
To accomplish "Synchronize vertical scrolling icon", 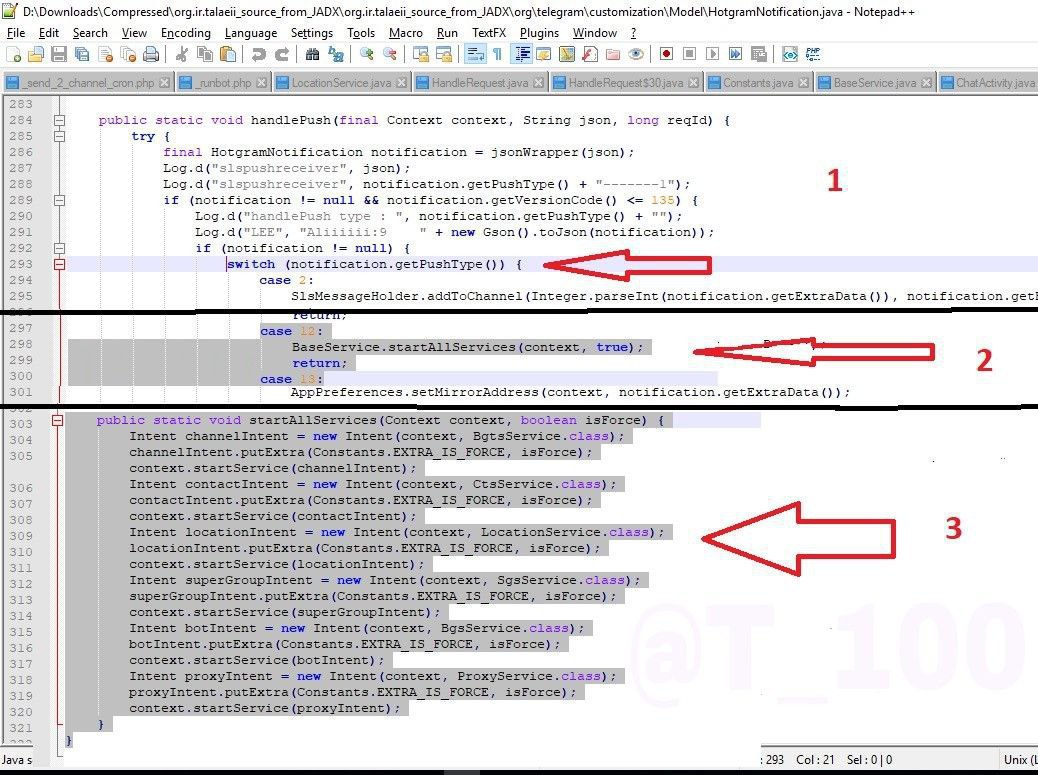I will click(420, 54).
